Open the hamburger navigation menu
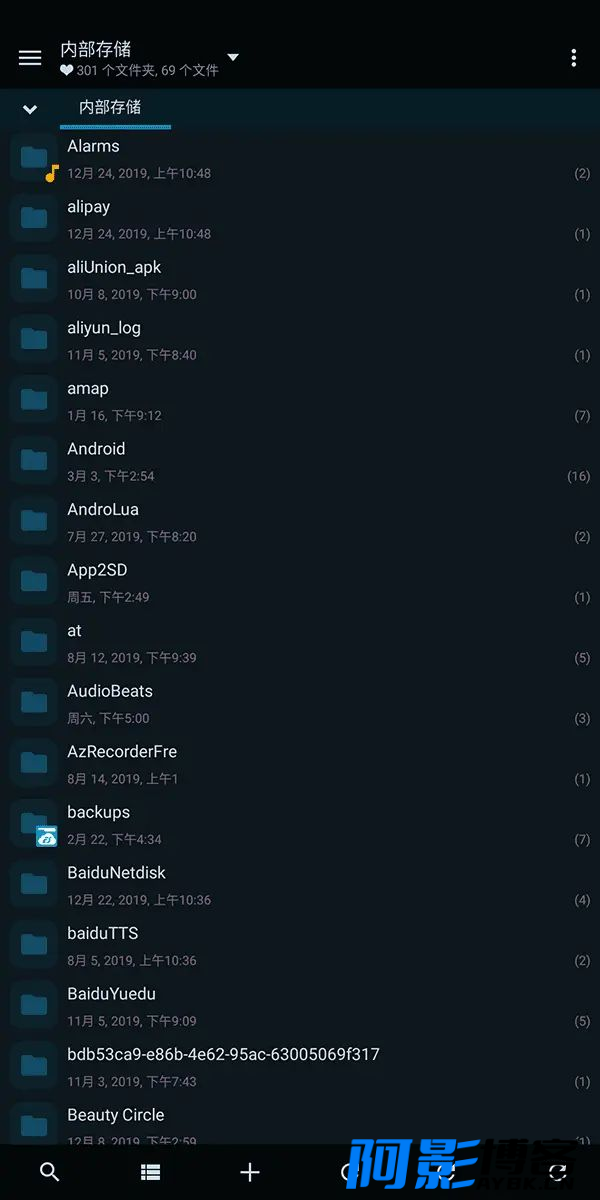The image size is (600, 1200). tap(30, 58)
